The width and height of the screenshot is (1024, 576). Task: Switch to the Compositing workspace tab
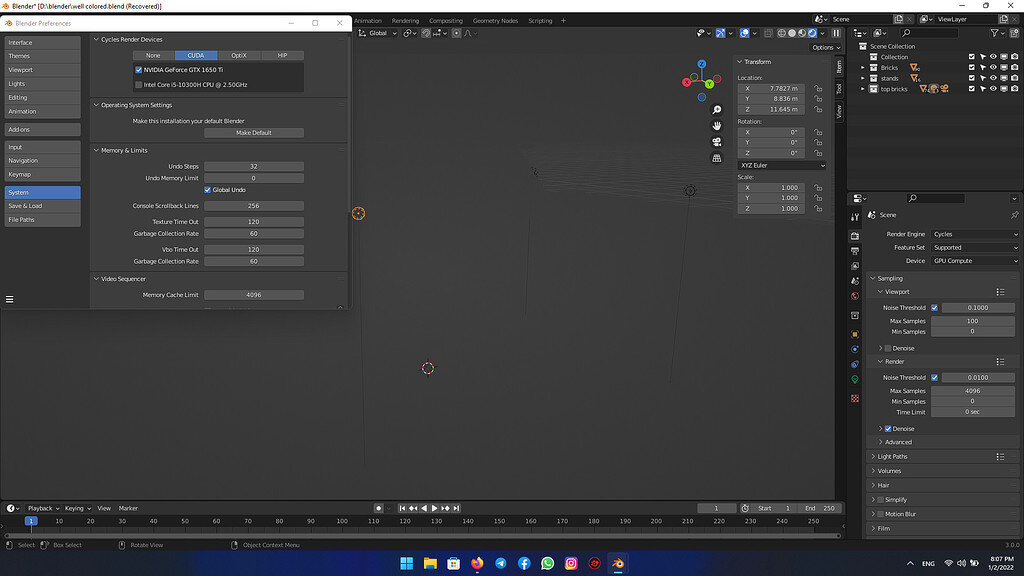[446, 21]
